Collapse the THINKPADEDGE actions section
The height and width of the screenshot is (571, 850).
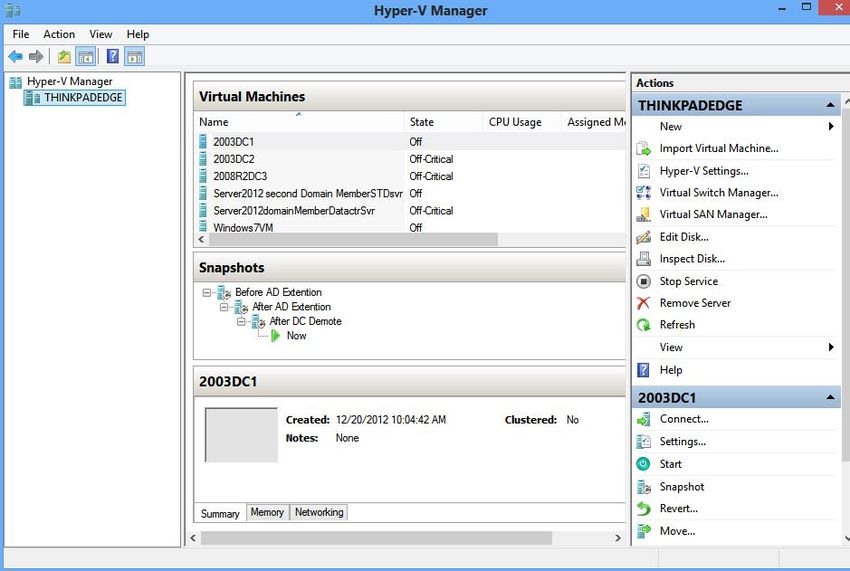pyautogui.click(x=830, y=105)
